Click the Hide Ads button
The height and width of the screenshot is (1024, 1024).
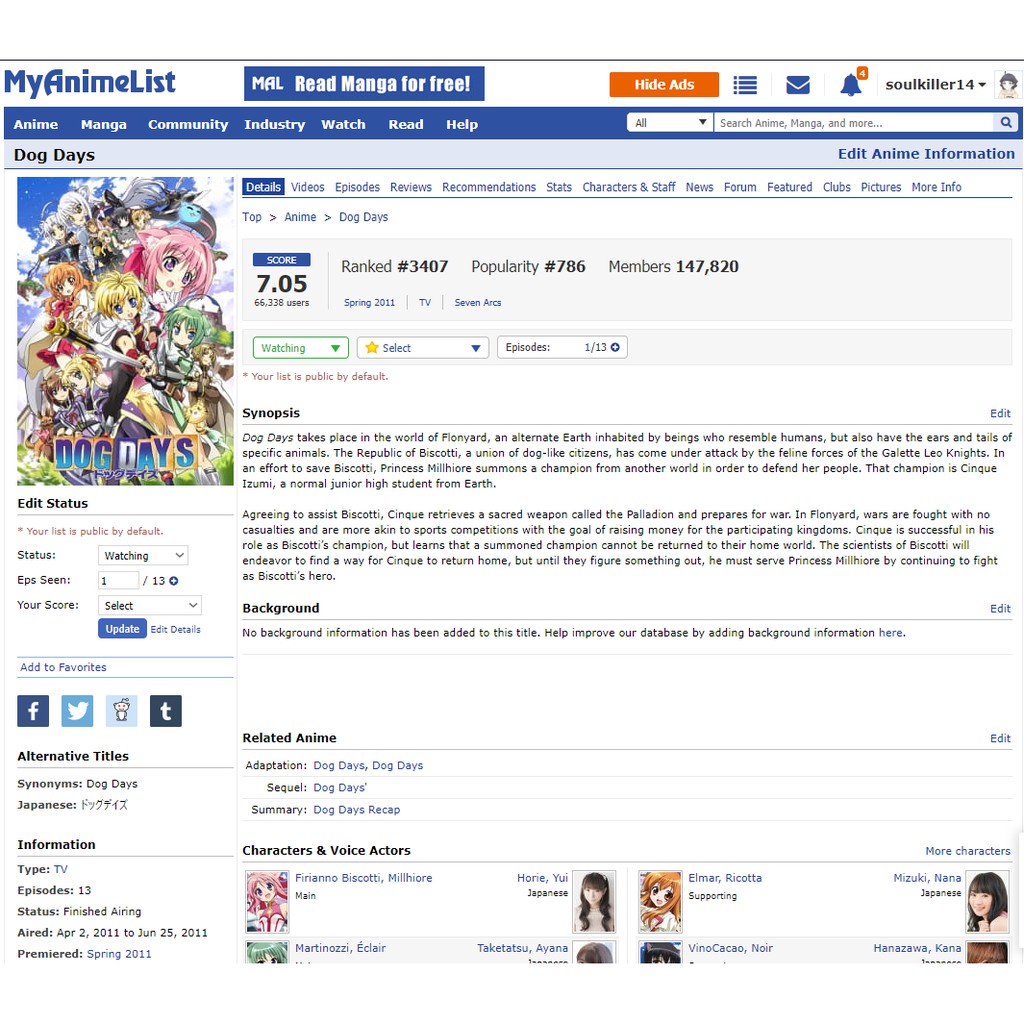pos(664,85)
